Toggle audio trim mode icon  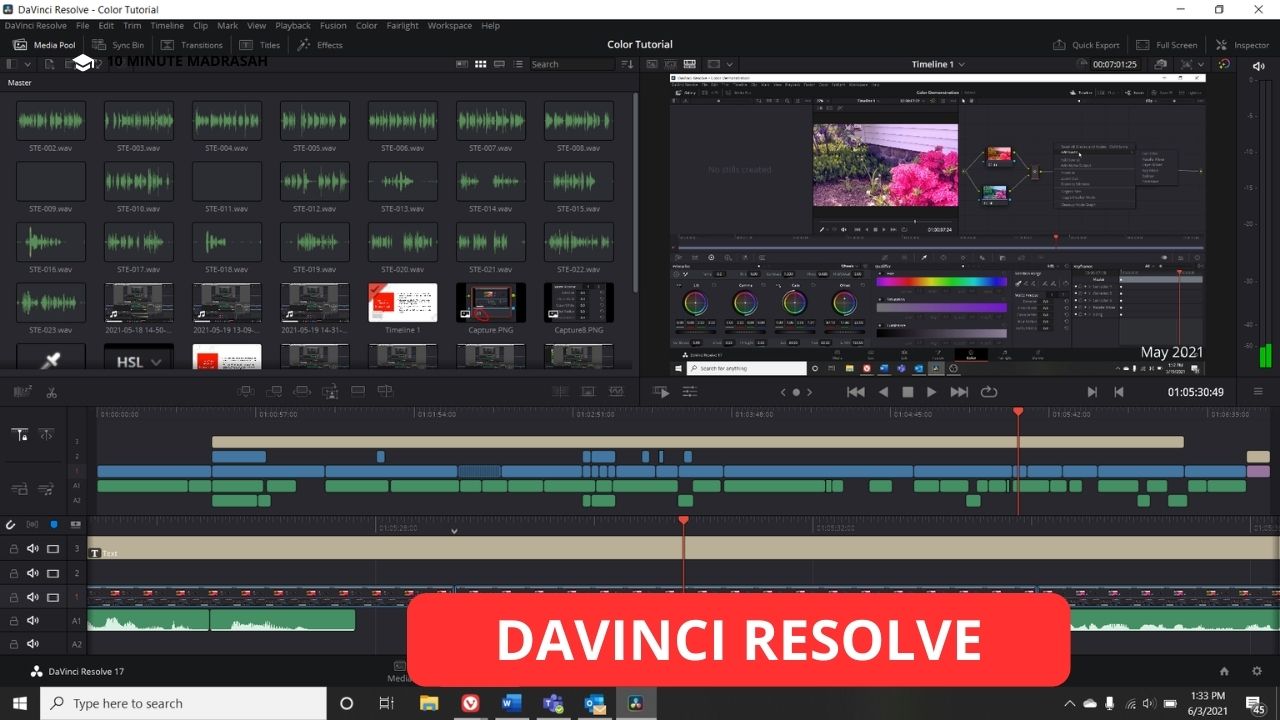coord(33,524)
